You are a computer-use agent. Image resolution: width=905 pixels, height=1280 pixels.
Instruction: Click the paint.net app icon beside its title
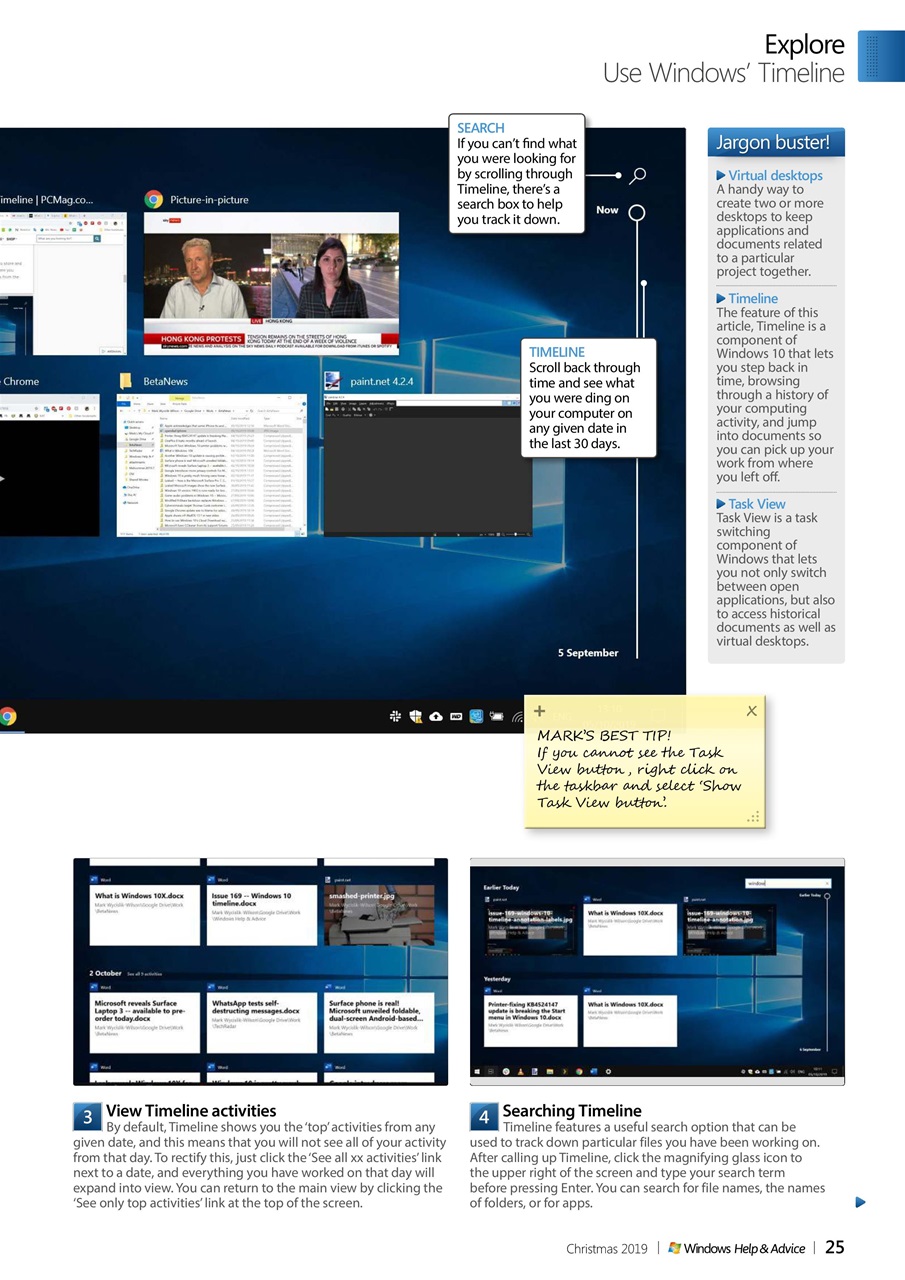coord(332,381)
